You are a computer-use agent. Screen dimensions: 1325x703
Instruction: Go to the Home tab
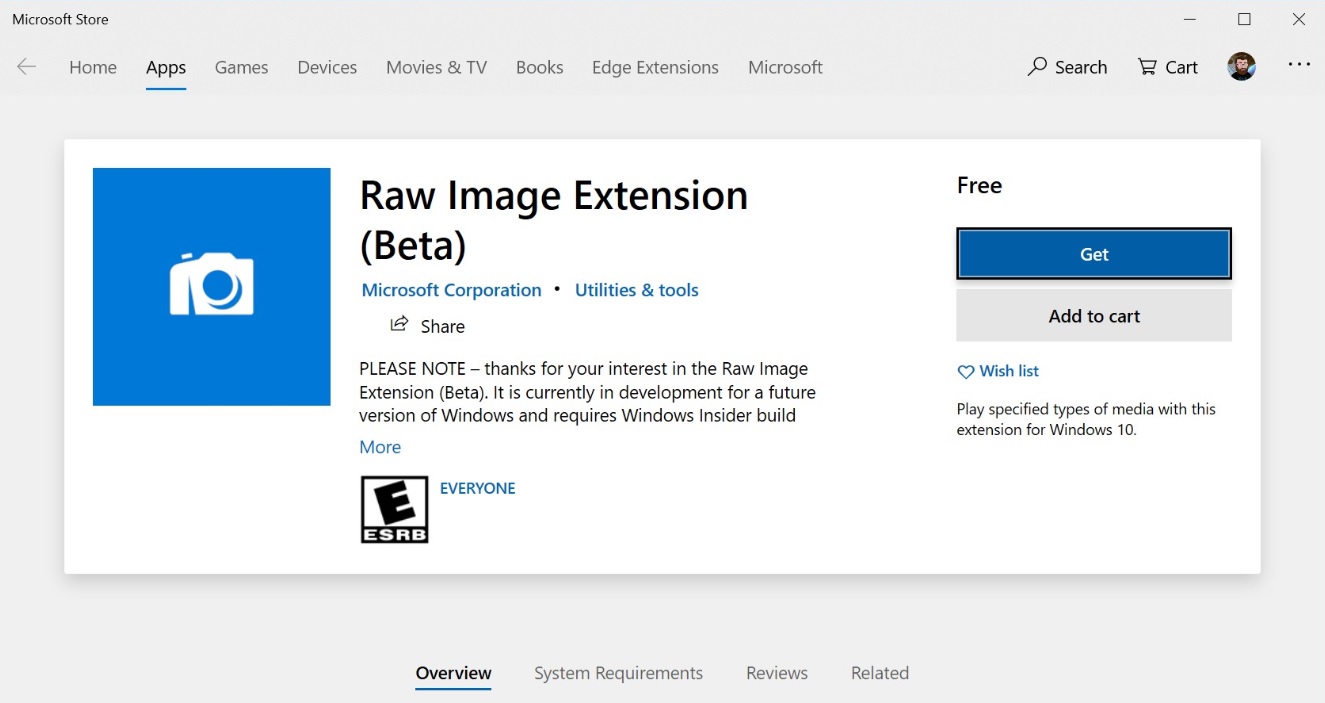pyautogui.click(x=93, y=67)
